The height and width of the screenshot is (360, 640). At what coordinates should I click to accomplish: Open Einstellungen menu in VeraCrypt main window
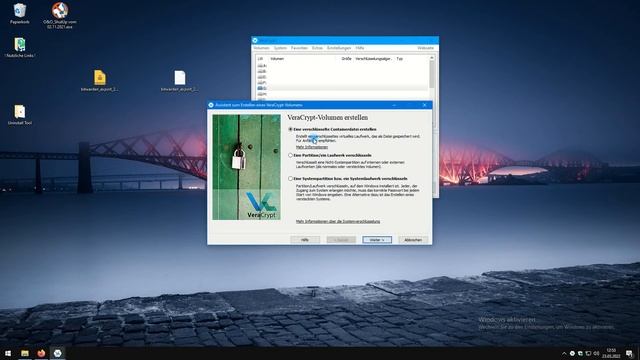pyautogui.click(x=339, y=48)
